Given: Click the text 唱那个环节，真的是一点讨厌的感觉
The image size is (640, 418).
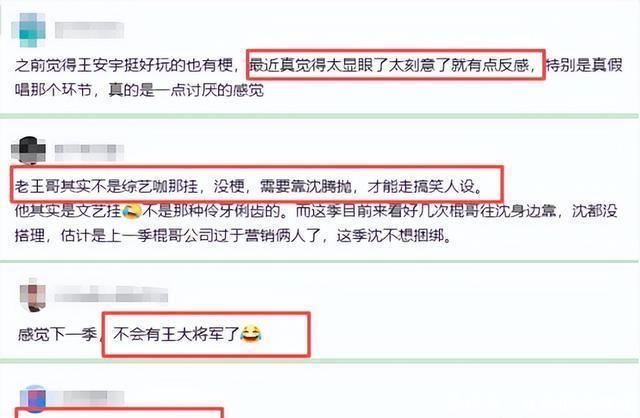Looking at the screenshot, I should [139, 90].
